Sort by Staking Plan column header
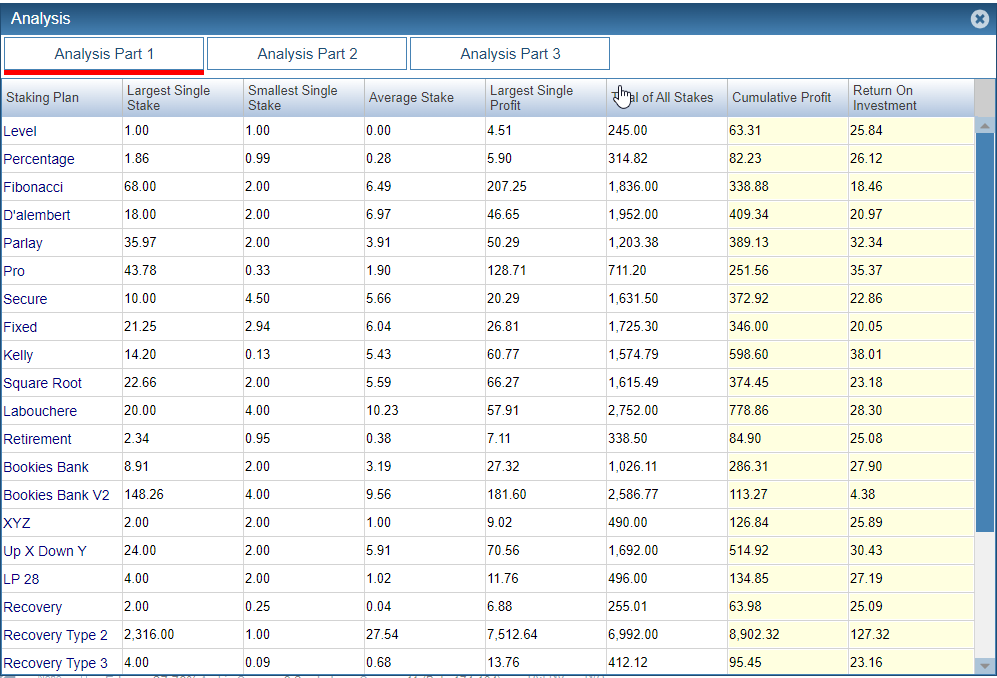This screenshot has width=997, height=678. tap(42, 98)
